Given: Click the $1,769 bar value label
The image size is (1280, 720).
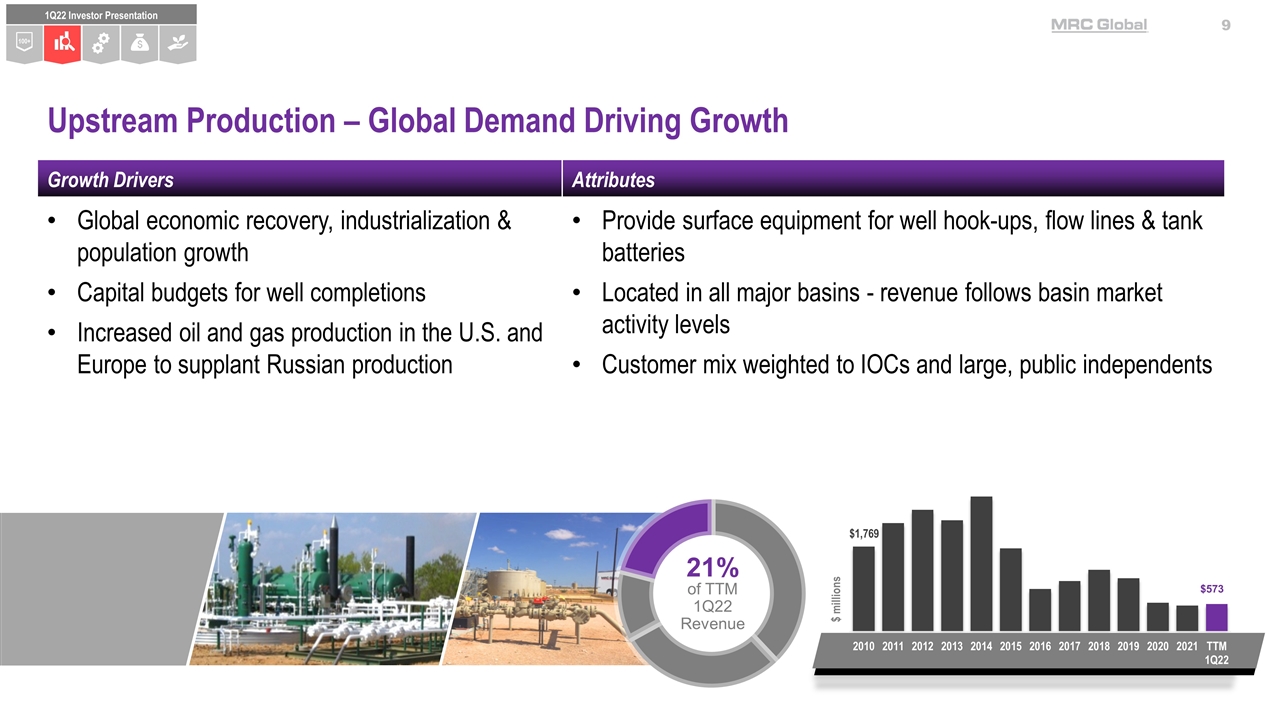Looking at the screenshot, I should 864,534.
